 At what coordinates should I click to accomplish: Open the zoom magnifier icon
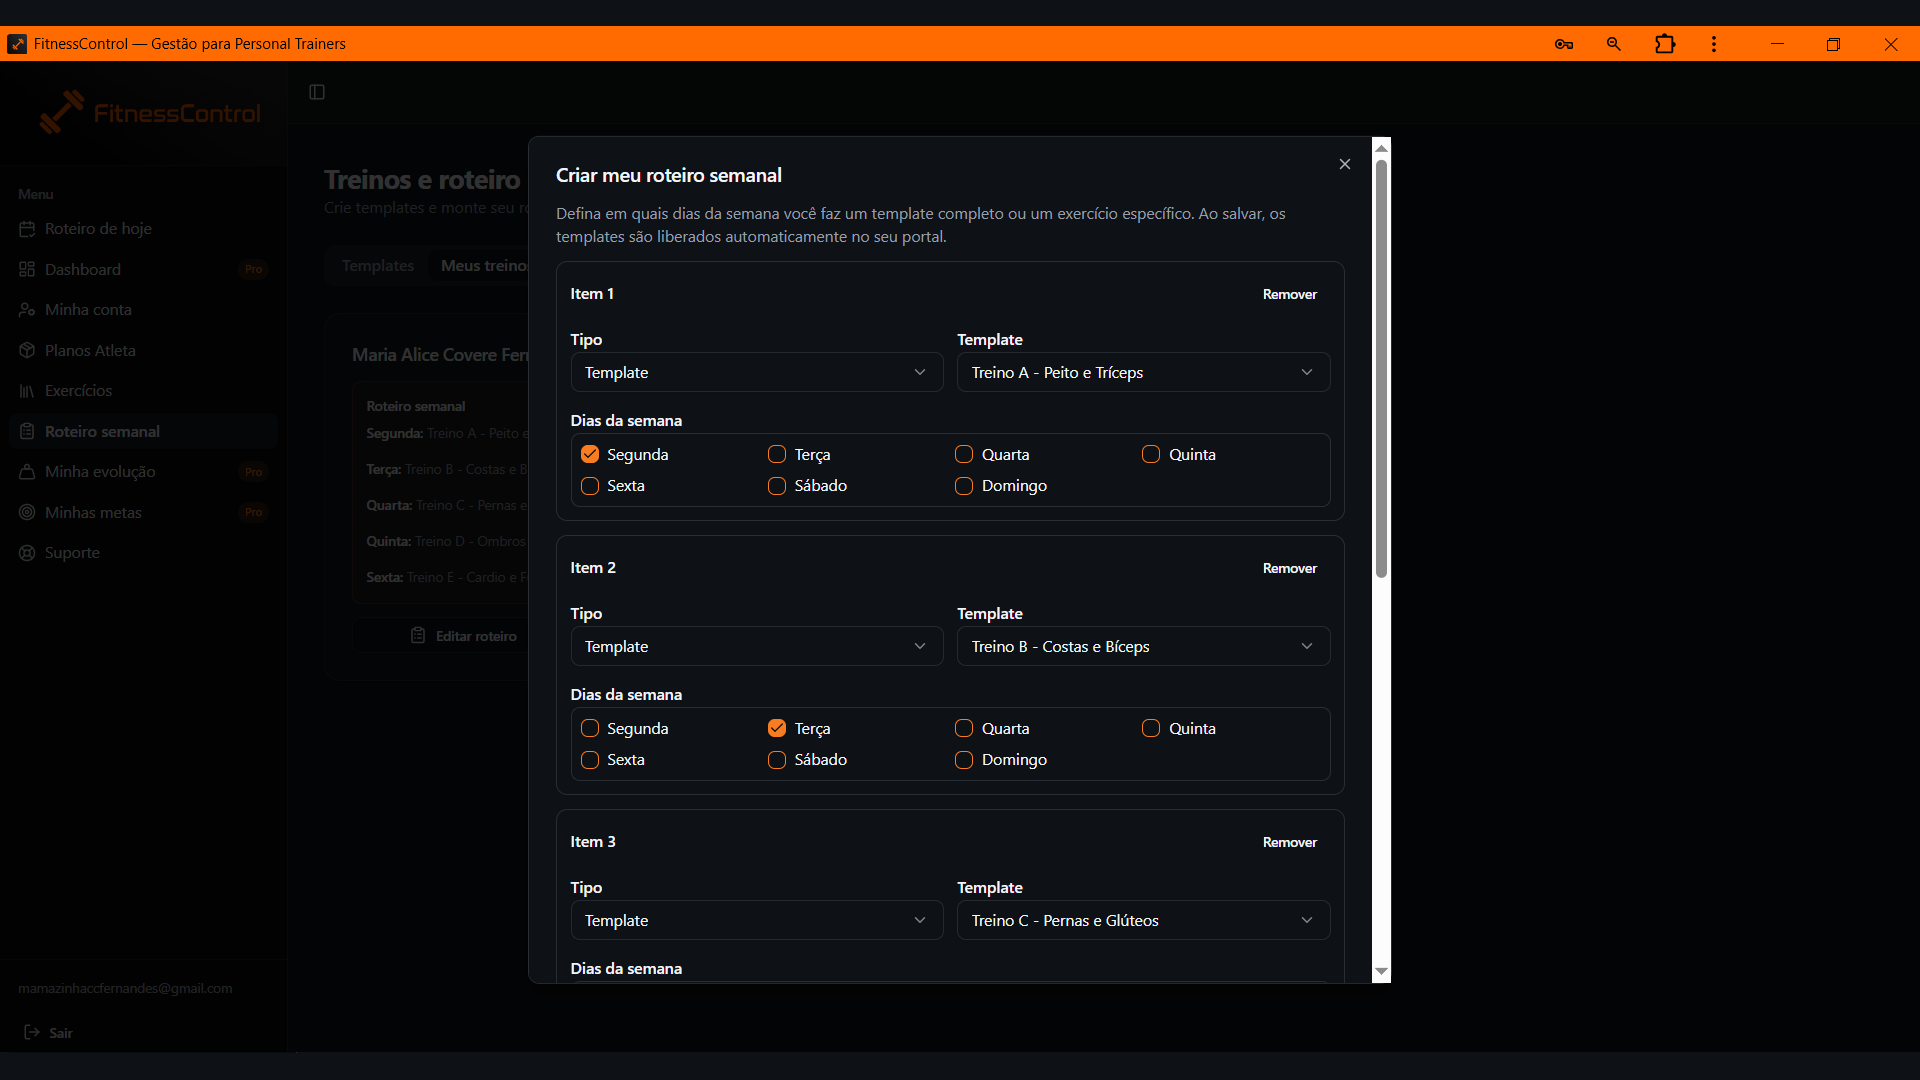click(1613, 44)
